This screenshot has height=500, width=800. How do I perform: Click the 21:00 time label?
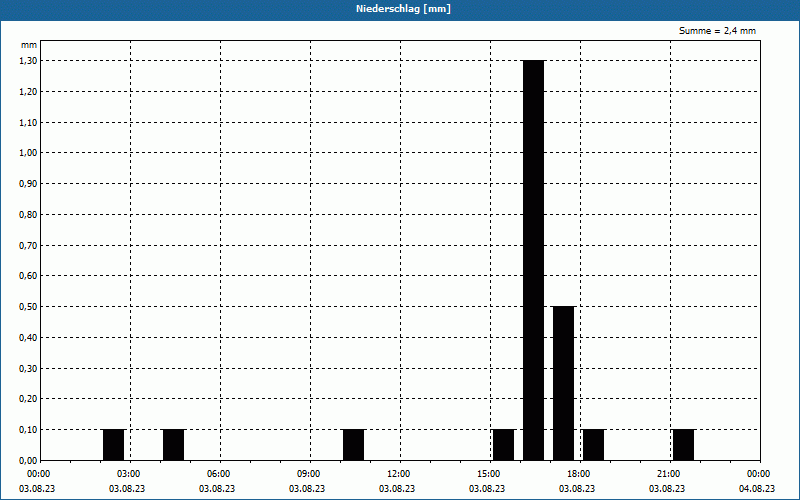pos(668,474)
